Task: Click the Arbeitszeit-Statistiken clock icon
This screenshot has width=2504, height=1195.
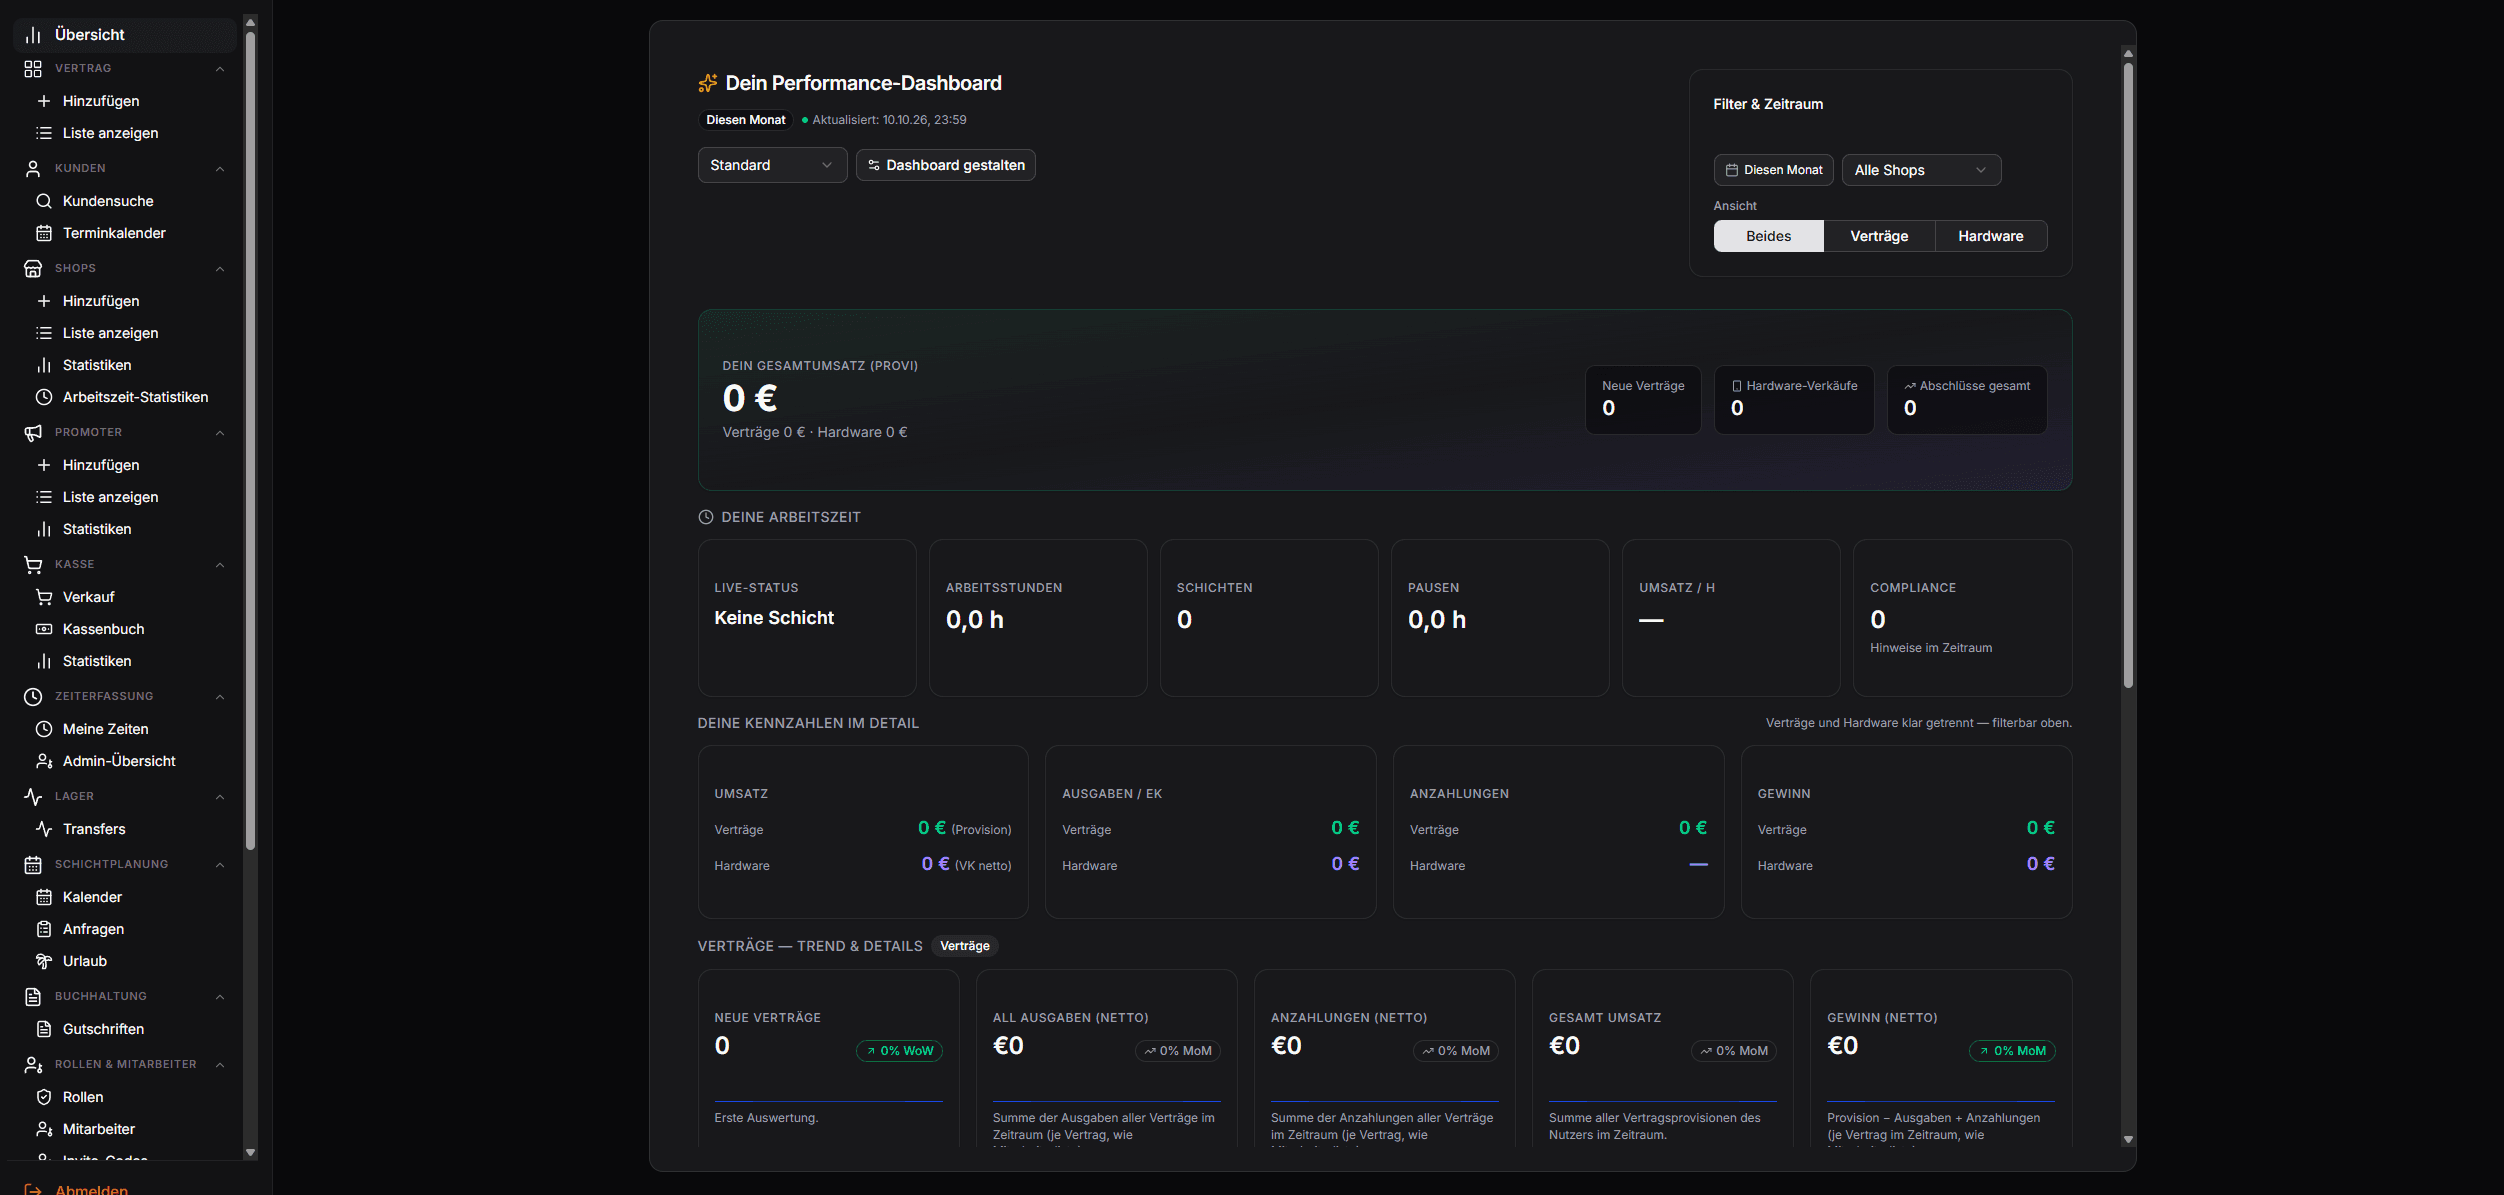Action: point(44,397)
